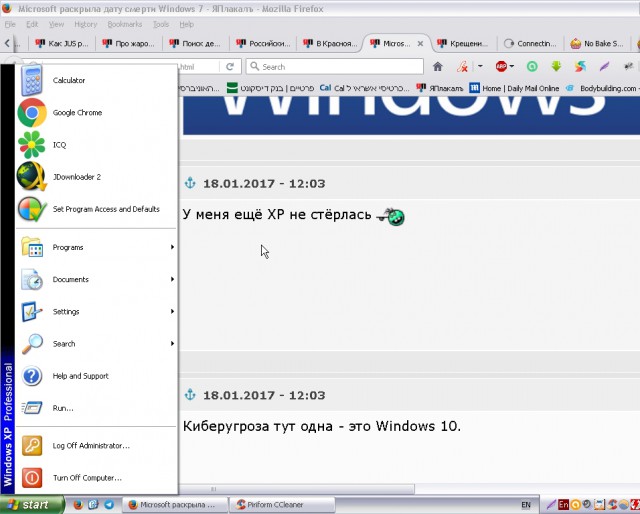Click the page horizontal scrollbar
The image size is (640, 514).
(296, 489)
